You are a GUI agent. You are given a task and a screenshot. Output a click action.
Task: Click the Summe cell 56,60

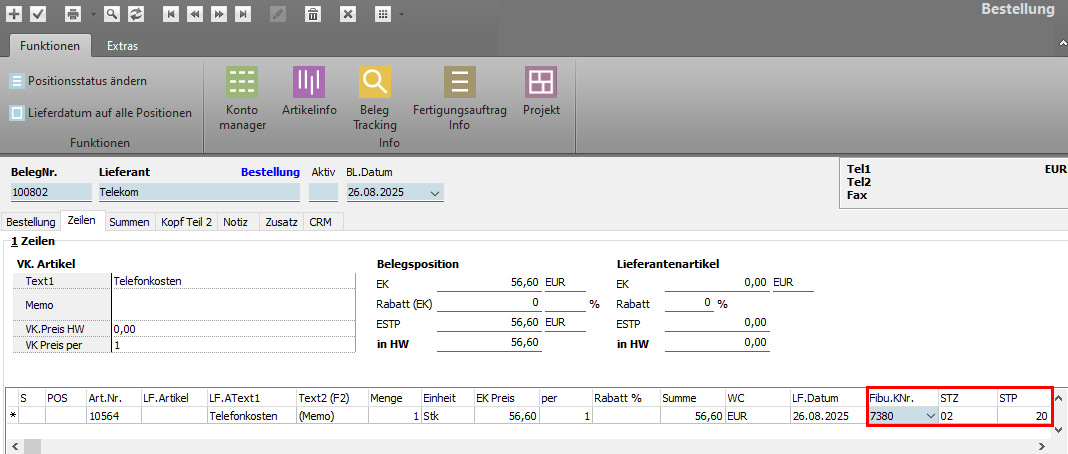pos(692,415)
